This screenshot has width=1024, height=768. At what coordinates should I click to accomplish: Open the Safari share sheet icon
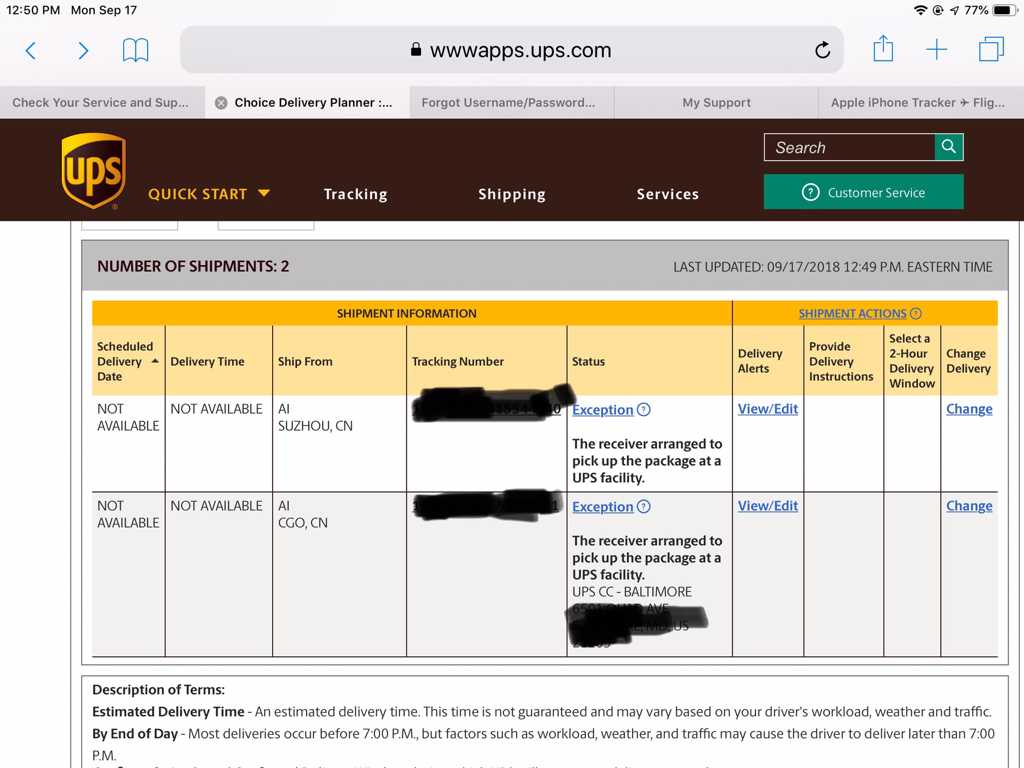pyautogui.click(x=883, y=49)
